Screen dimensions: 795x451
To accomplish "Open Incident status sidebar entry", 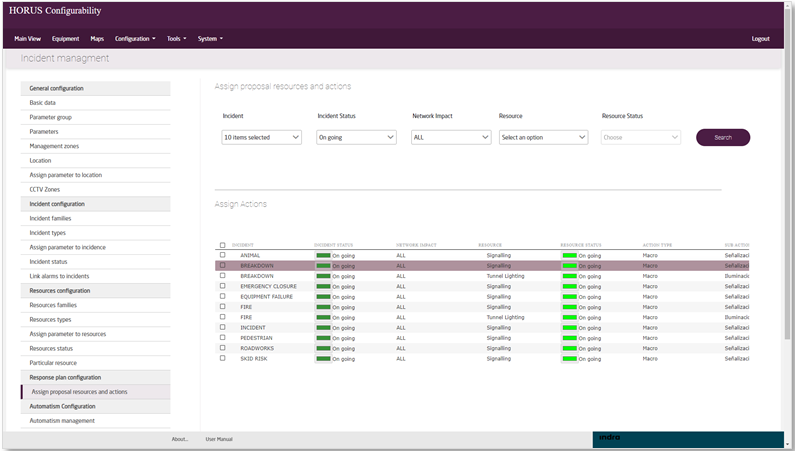I will (95, 261).
